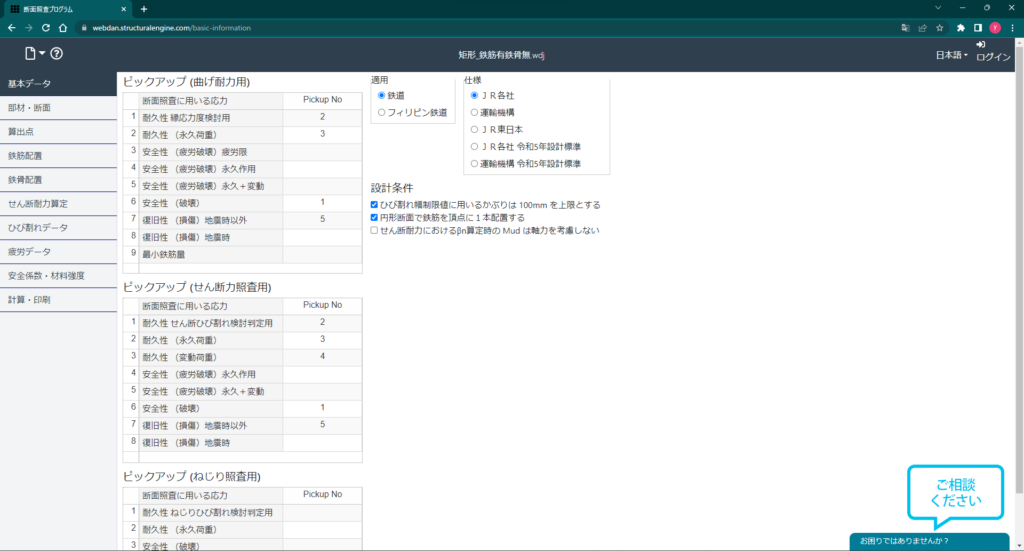Edit Pickup No for 曲げ 耐久性 縁応力度検討用

(x=323, y=118)
